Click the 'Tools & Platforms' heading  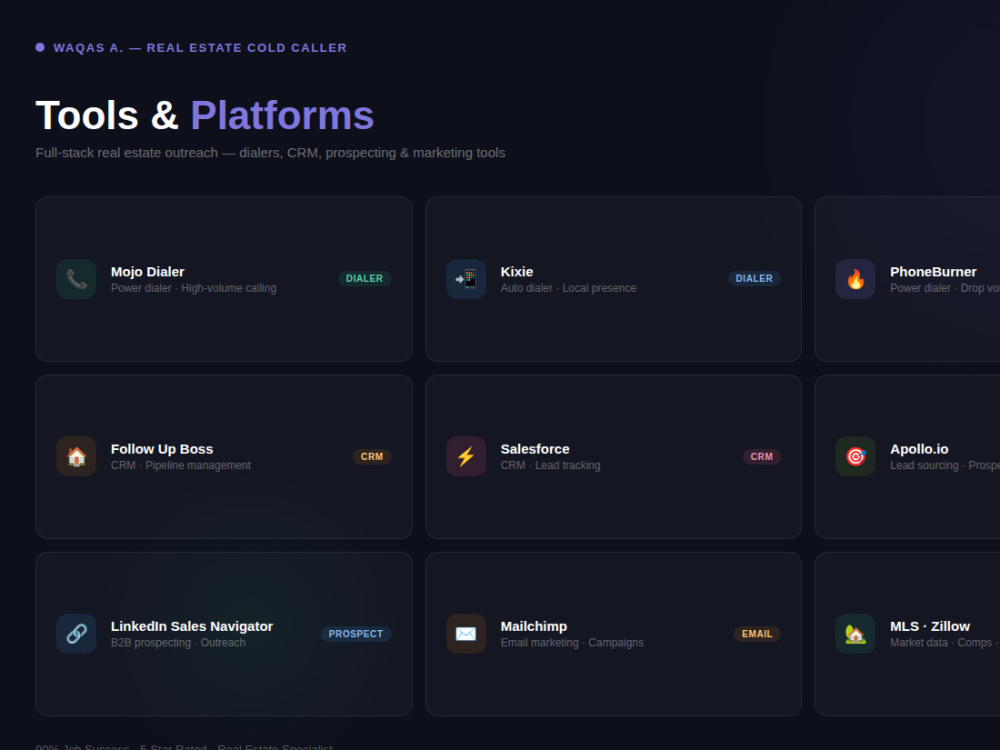point(205,115)
